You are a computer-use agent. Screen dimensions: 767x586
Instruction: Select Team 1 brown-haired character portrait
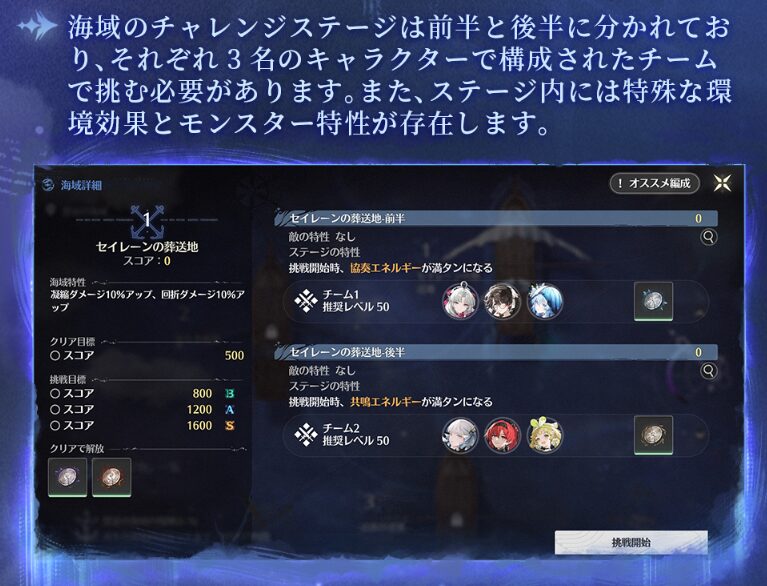pos(502,300)
